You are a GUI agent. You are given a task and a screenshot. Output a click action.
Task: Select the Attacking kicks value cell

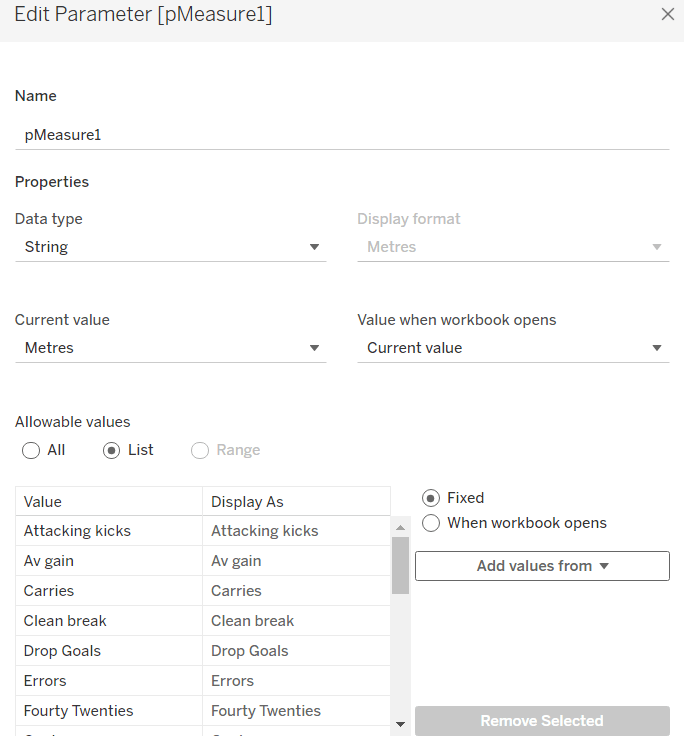[x=78, y=531]
